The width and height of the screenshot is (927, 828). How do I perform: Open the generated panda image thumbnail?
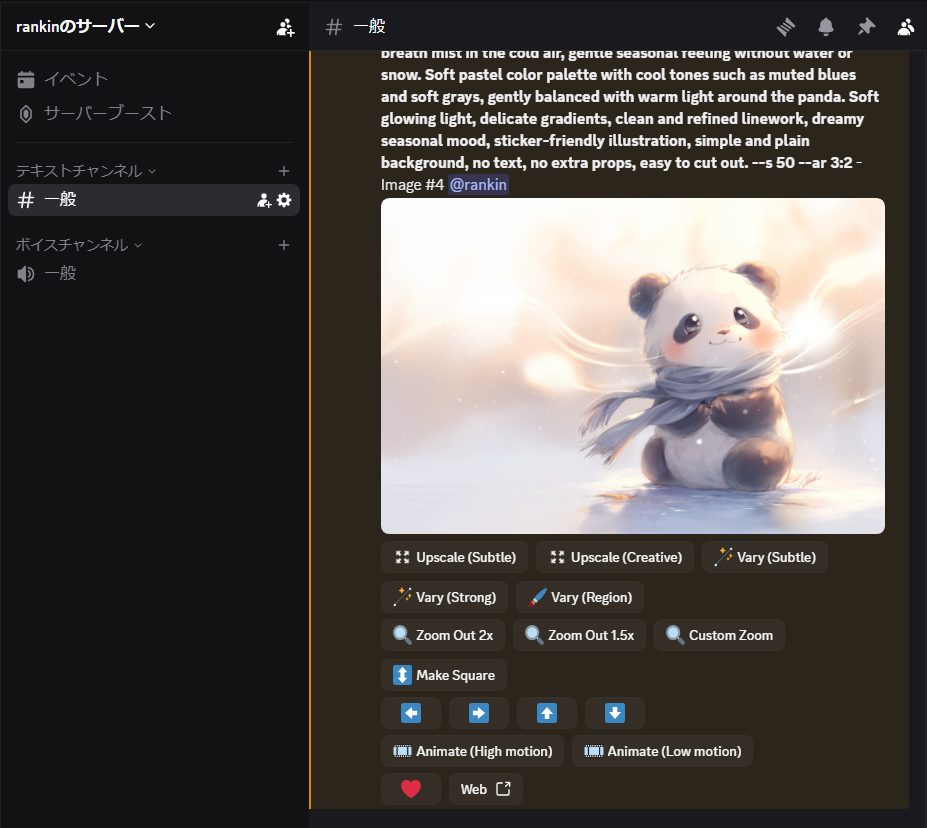tap(632, 366)
